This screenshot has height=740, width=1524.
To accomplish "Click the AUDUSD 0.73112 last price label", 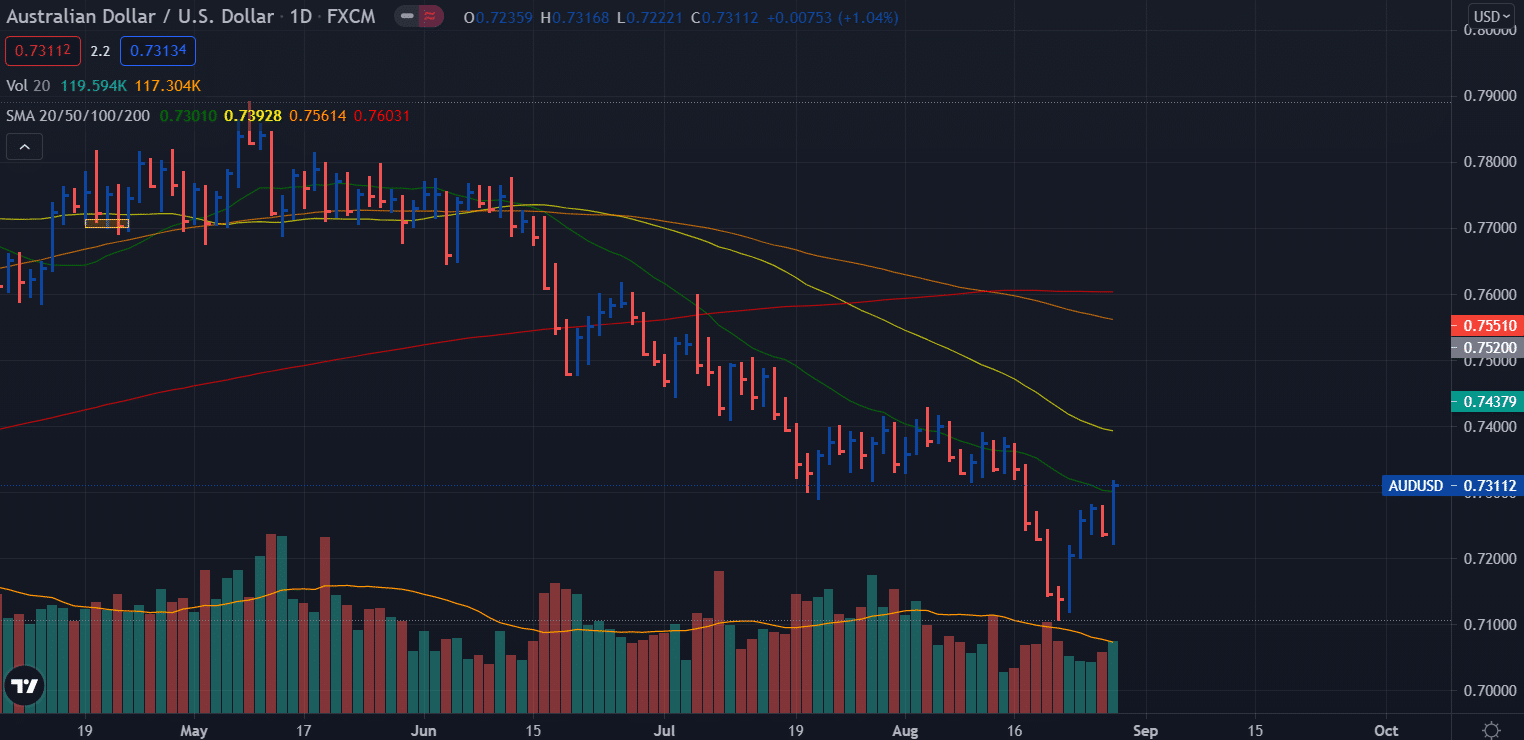I will tap(1453, 486).
